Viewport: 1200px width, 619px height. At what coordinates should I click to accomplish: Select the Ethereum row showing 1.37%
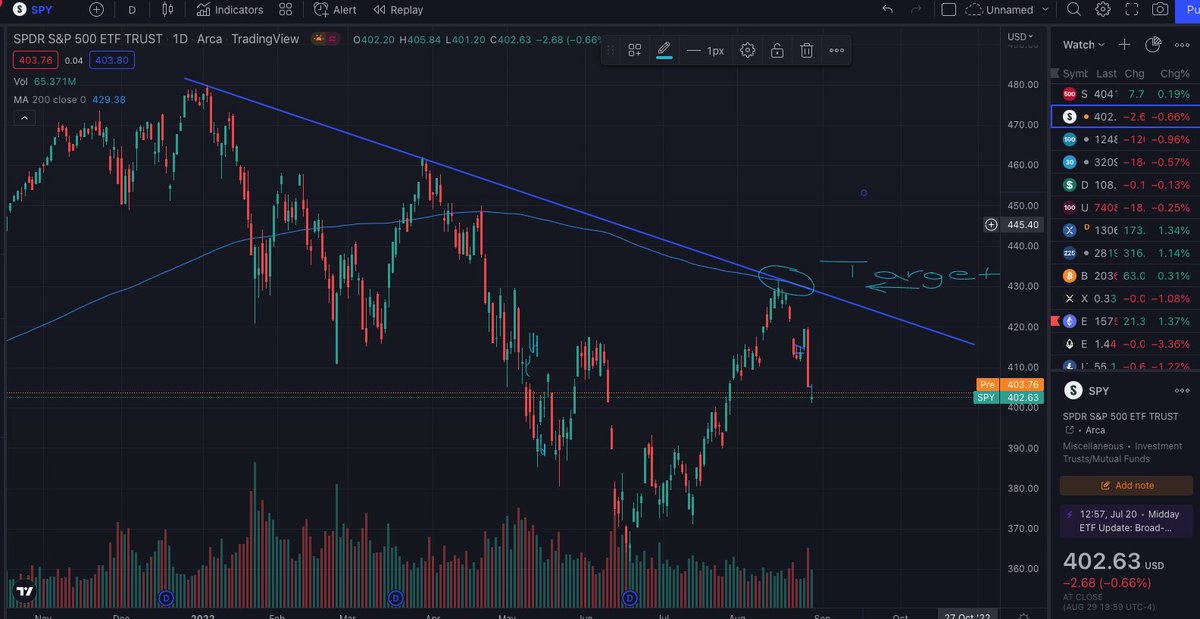[x=1126, y=321]
